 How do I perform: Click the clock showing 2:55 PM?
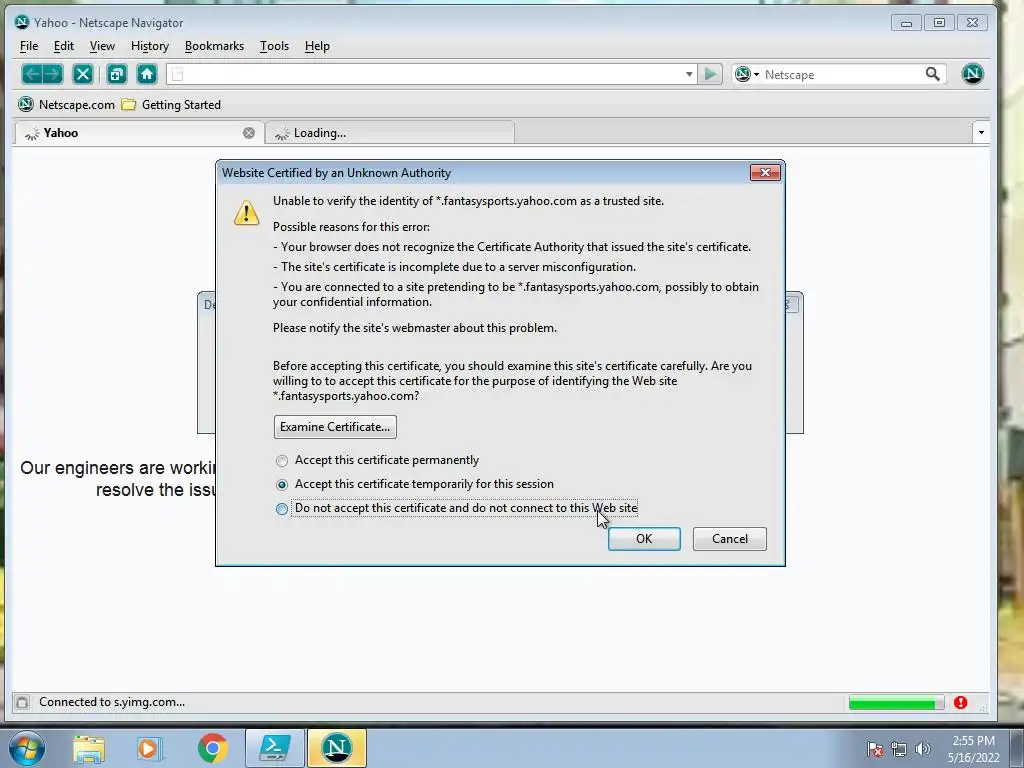(973, 741)
